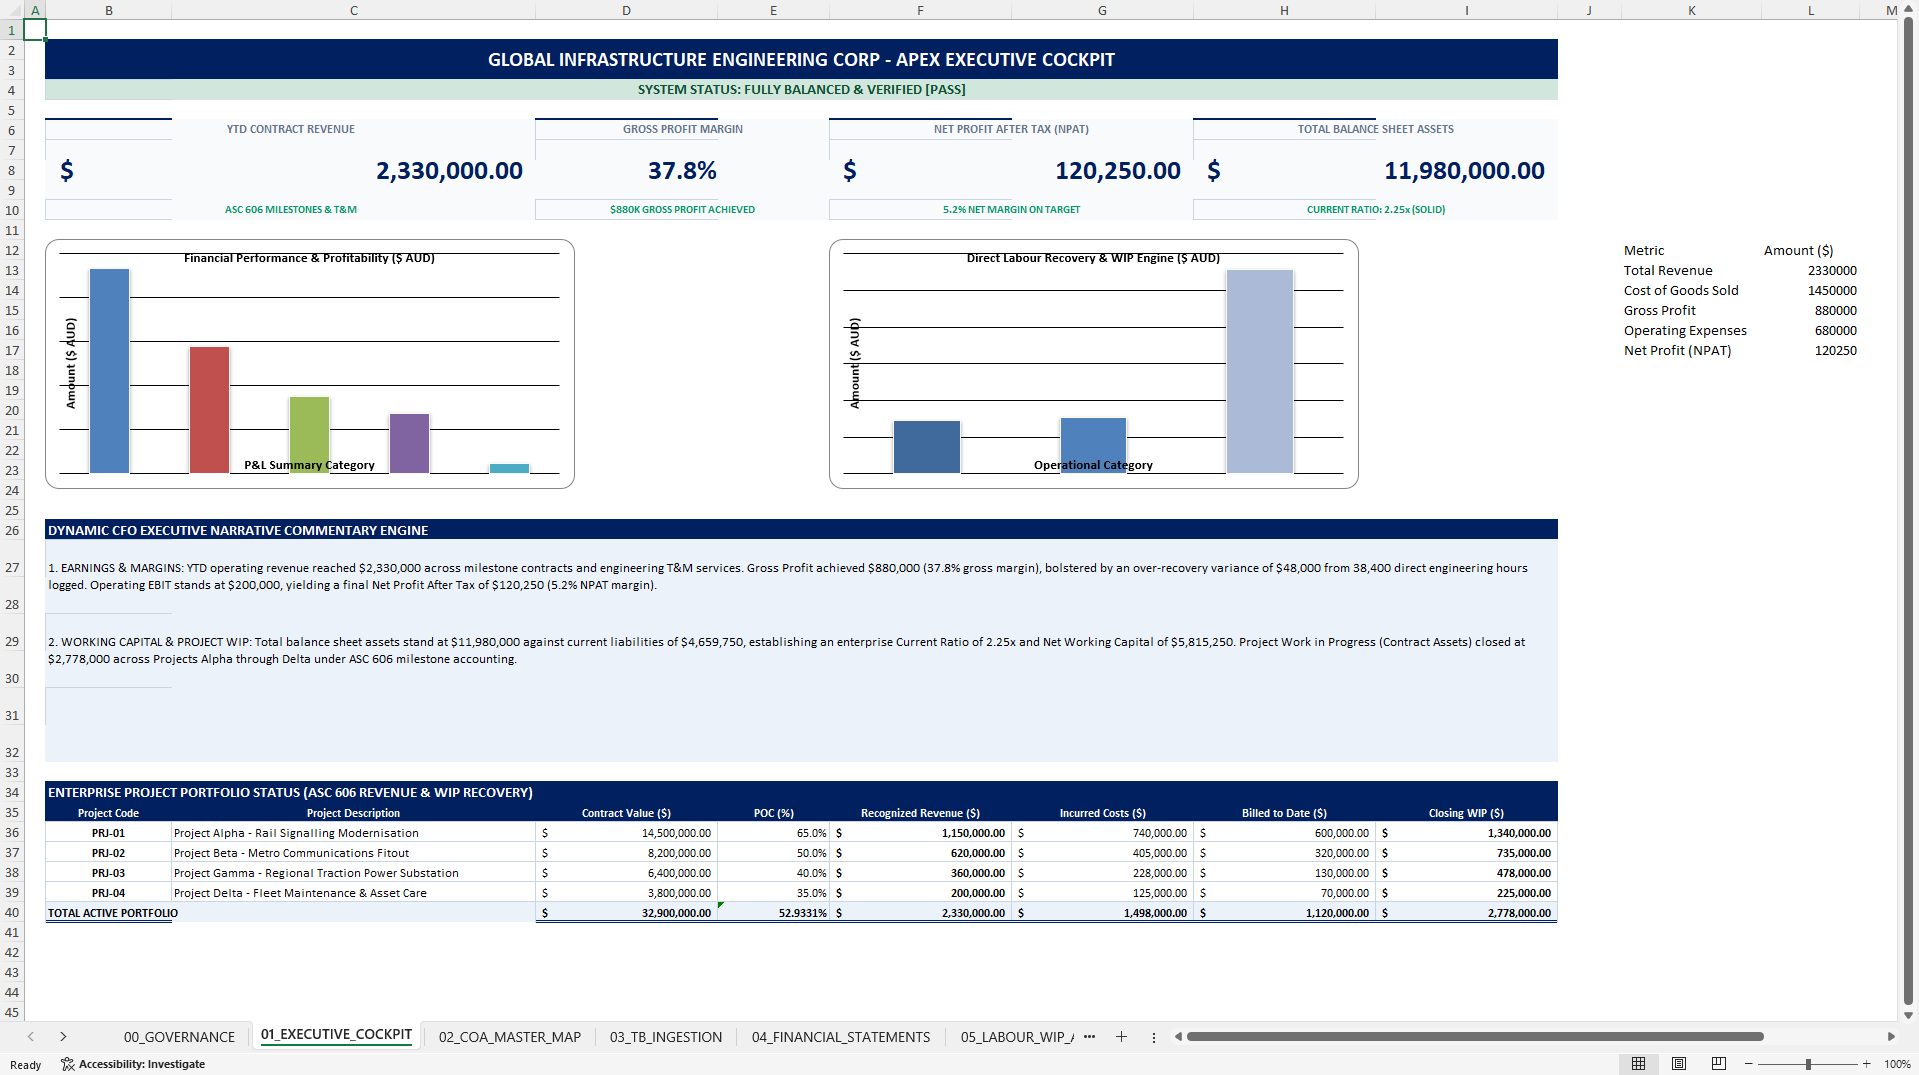
Task: Click the 100% zoom level
Action: click(1897, 1064)
